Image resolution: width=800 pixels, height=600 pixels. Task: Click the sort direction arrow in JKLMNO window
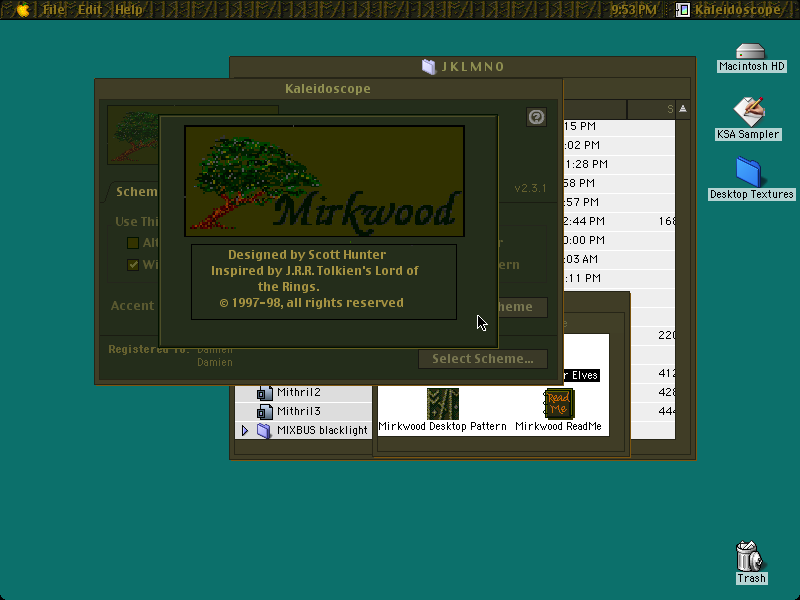tap(683, 109)
